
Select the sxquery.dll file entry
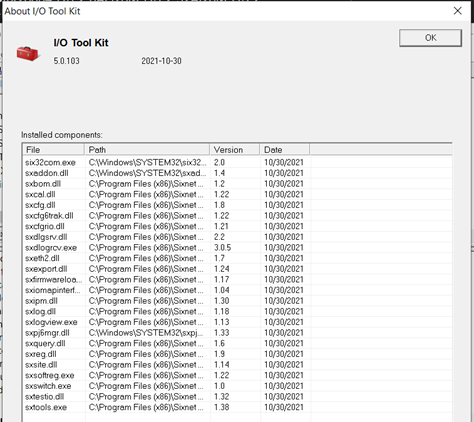click(45, 344)
